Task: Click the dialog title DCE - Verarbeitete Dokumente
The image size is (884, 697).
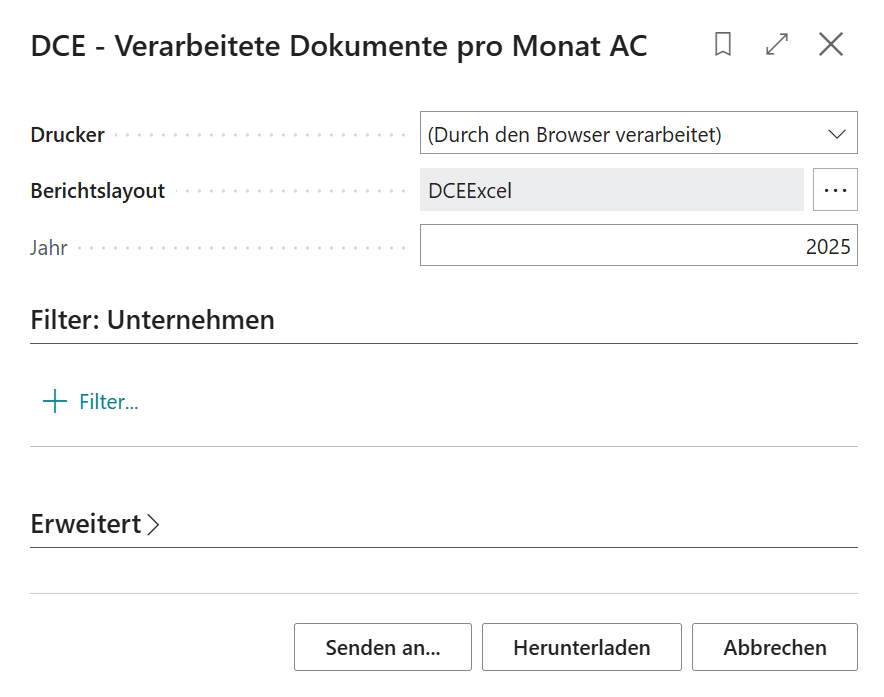Action: pyautogui.click(x=337, y=45)
